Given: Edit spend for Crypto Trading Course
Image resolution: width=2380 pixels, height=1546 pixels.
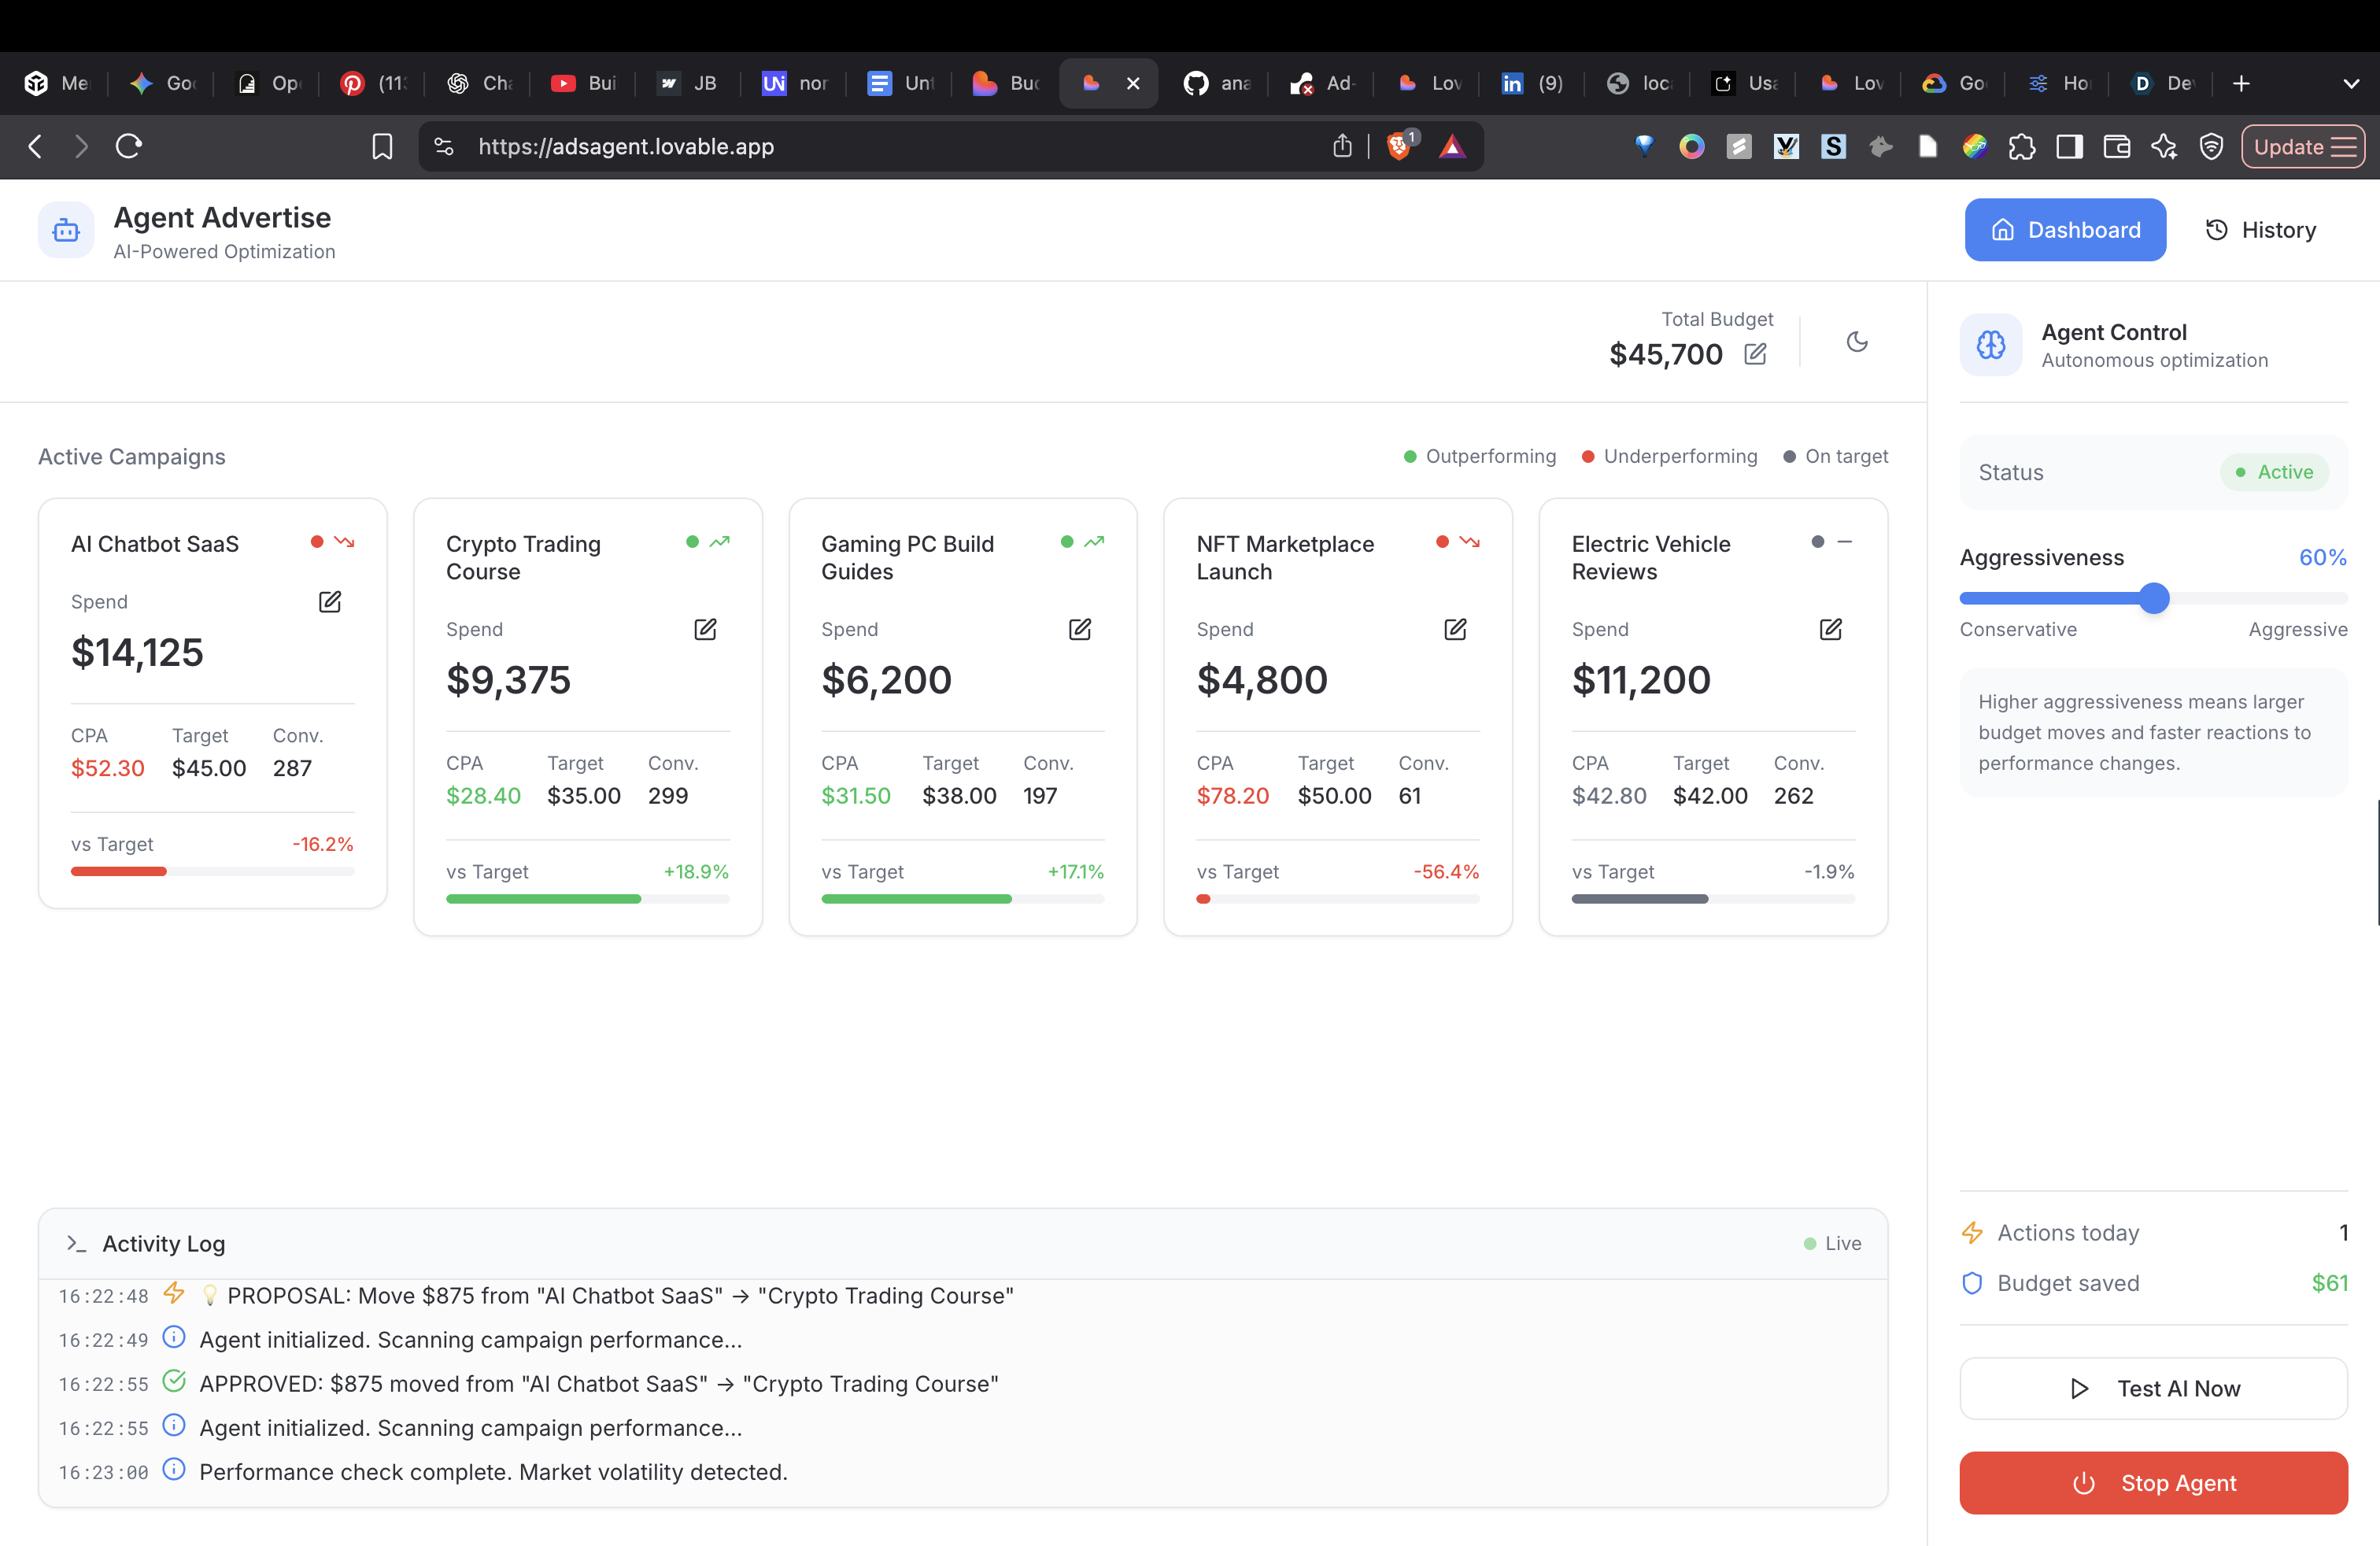Looking at the screenshot, I should (x=705, y=629).
